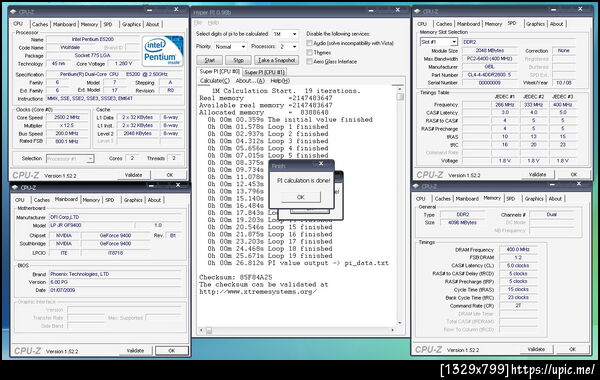Click Validate in the SPD timings CPU-Z window

point(537,174)
